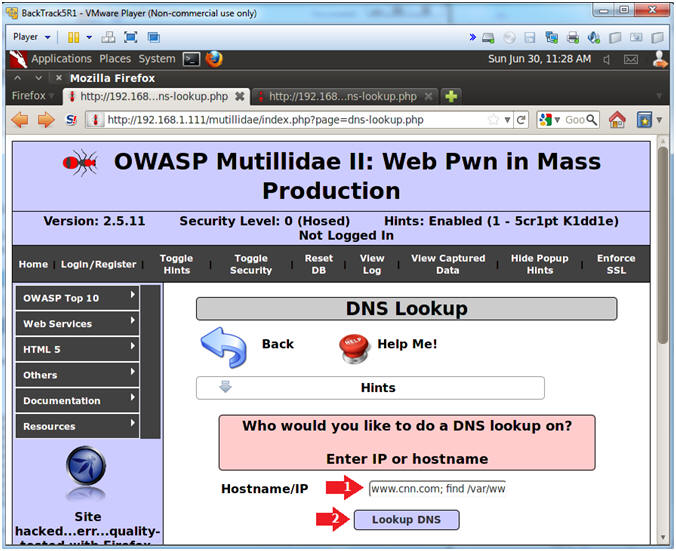Click the VMware hard disk device icon

[488, 38]
